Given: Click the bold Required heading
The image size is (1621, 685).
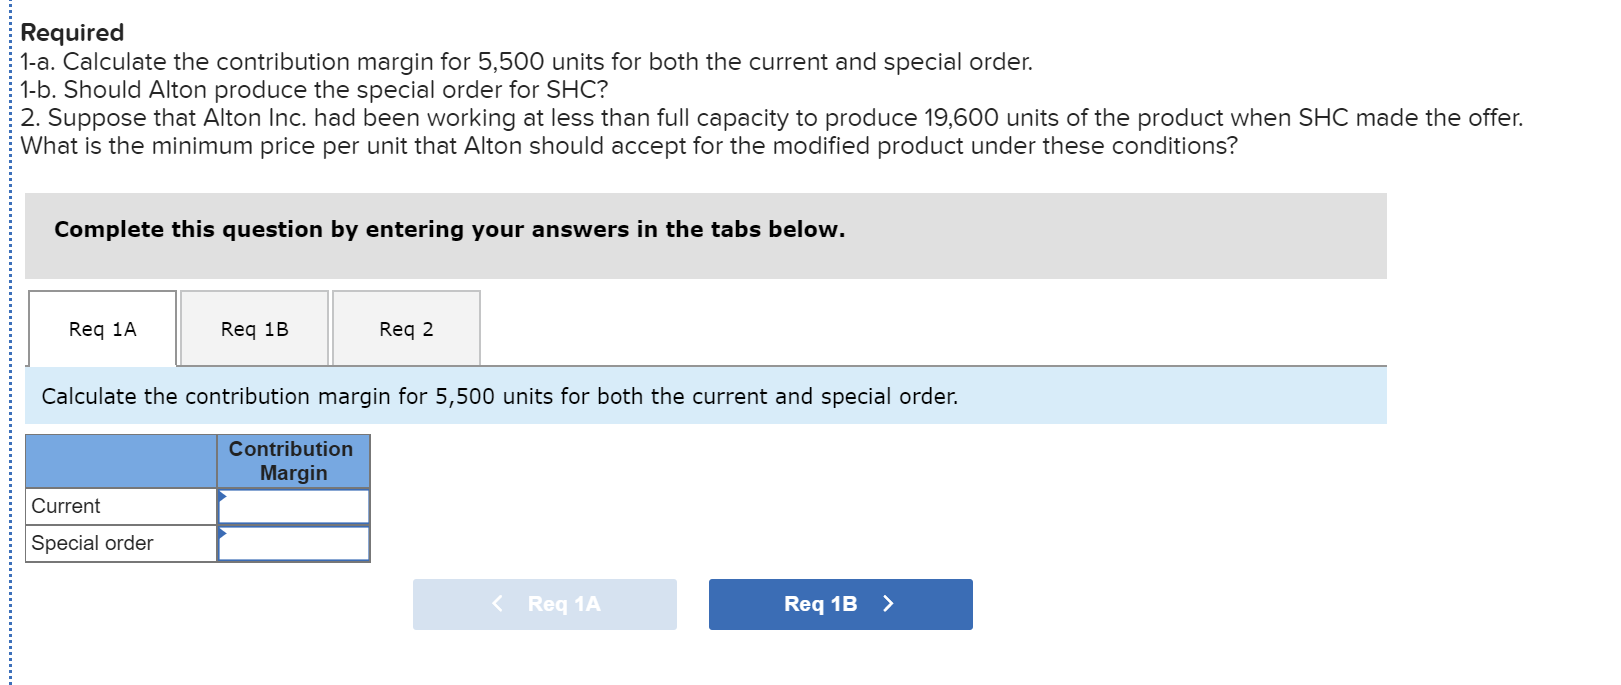Looking at the screenshot, I should (72, 33).
